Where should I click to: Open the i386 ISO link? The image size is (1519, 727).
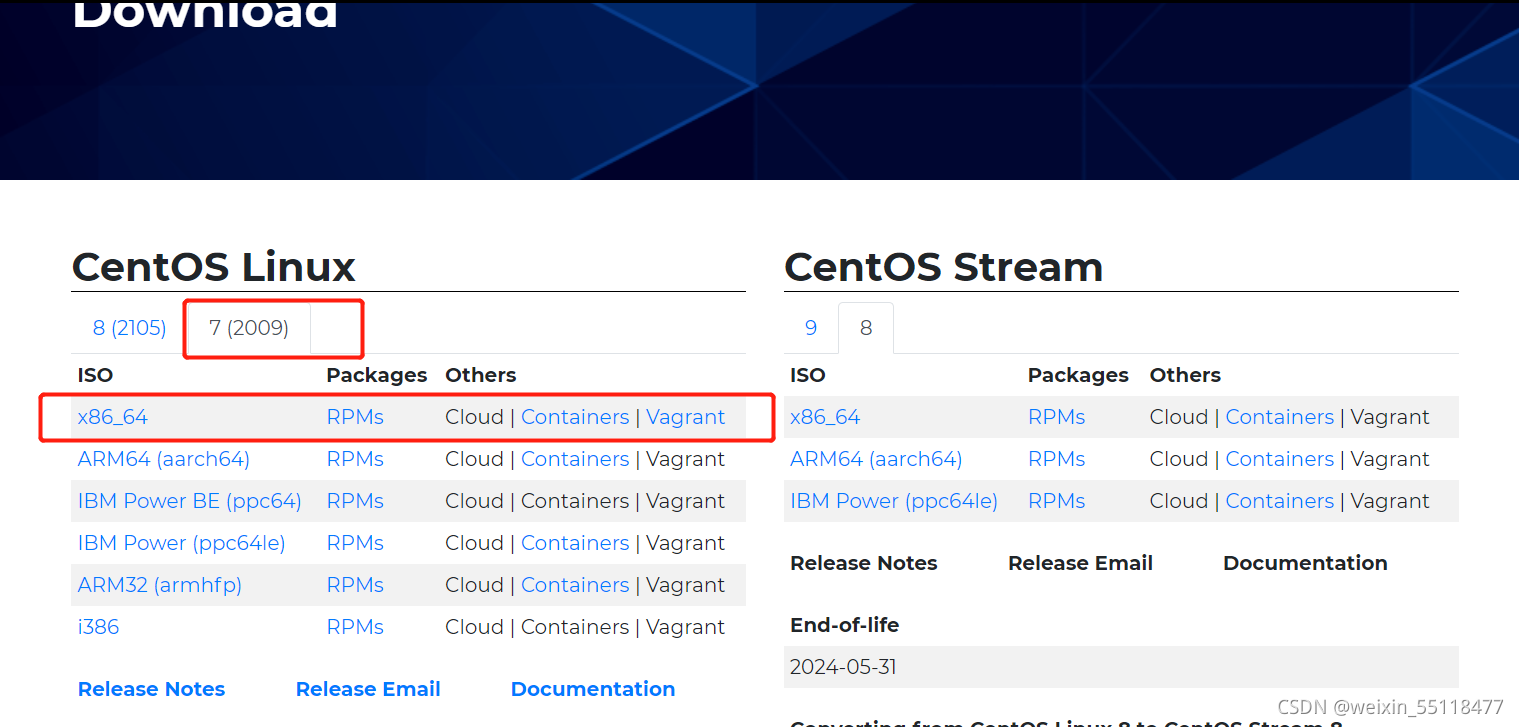pyautogui.click(x=98, y=627)
